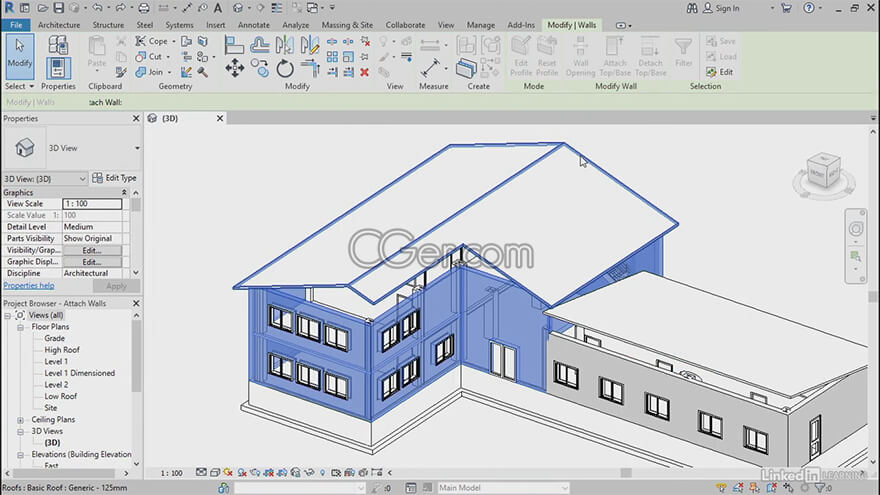Select the Modify tool

pyautogui.click(x=20, y=56)
